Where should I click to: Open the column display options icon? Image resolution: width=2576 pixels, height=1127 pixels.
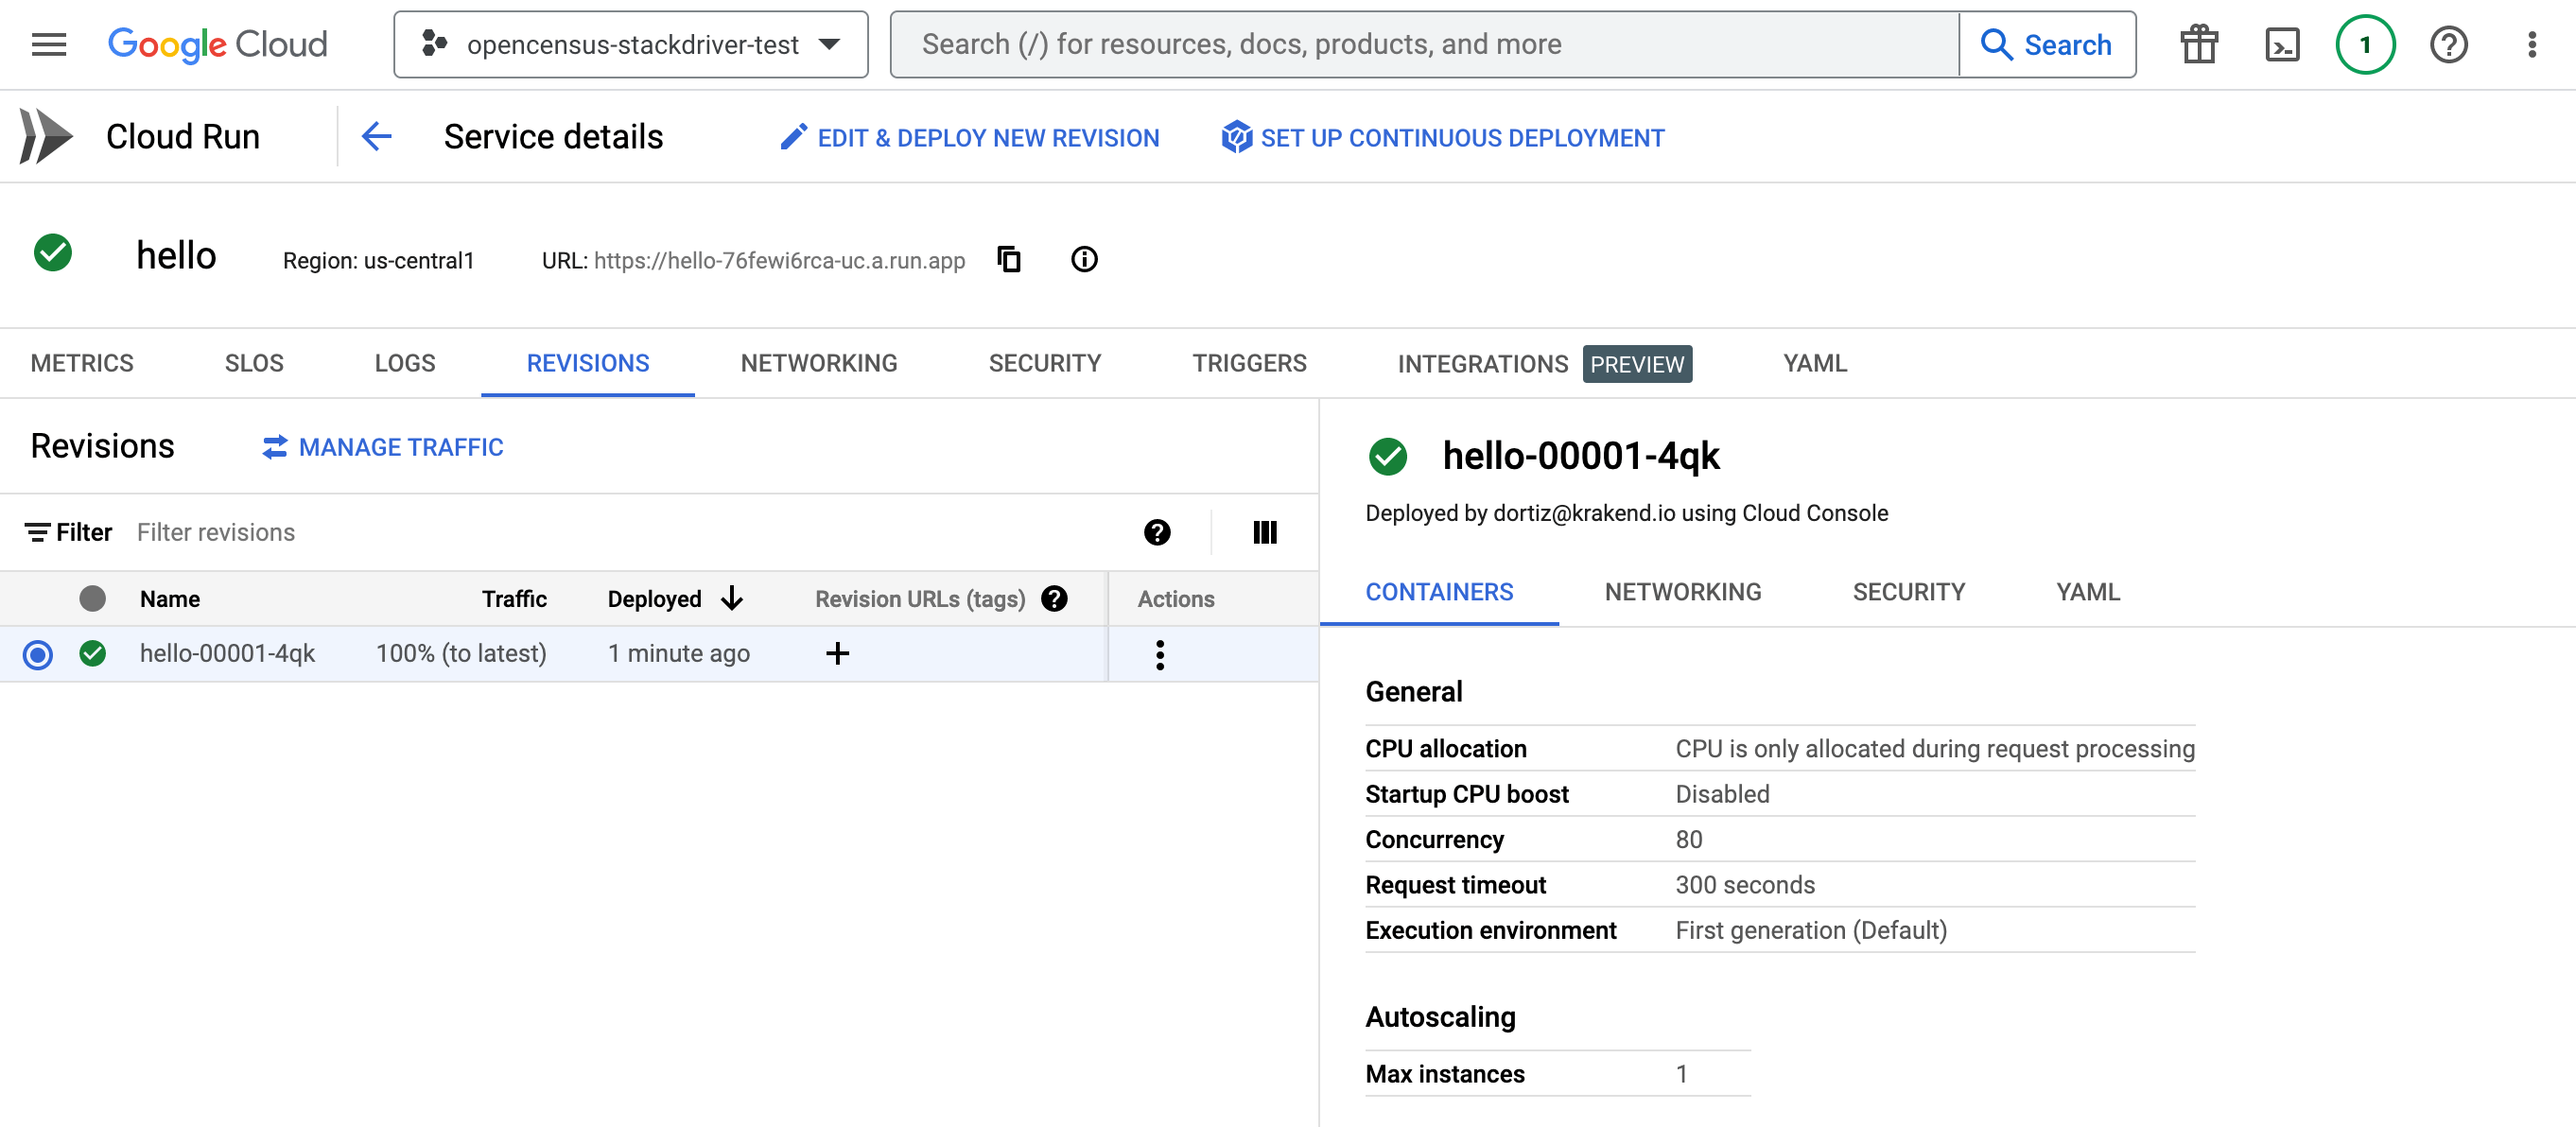(x=1265, y=532)
